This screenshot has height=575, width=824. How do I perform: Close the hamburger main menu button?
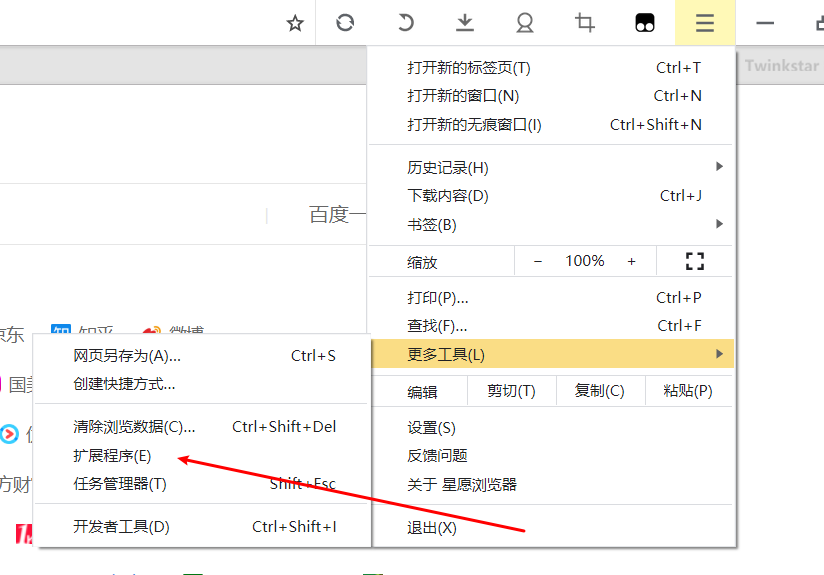(705, 23)
